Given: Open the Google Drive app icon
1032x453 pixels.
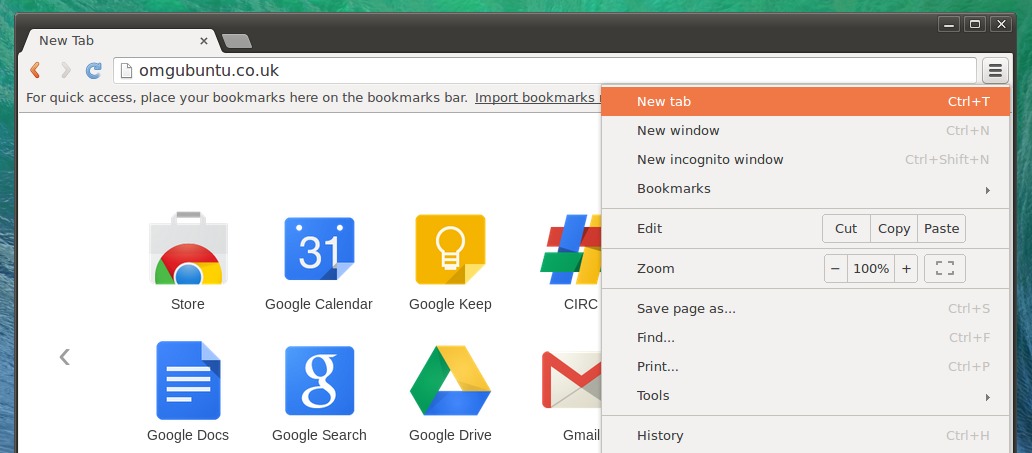Looking at the screenshot, I should tap(450, 380).
